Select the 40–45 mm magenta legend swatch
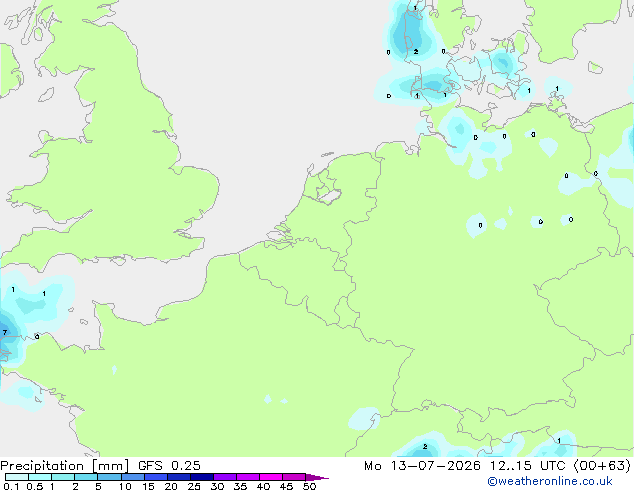The image size is (634, 490). click(271, 477)
